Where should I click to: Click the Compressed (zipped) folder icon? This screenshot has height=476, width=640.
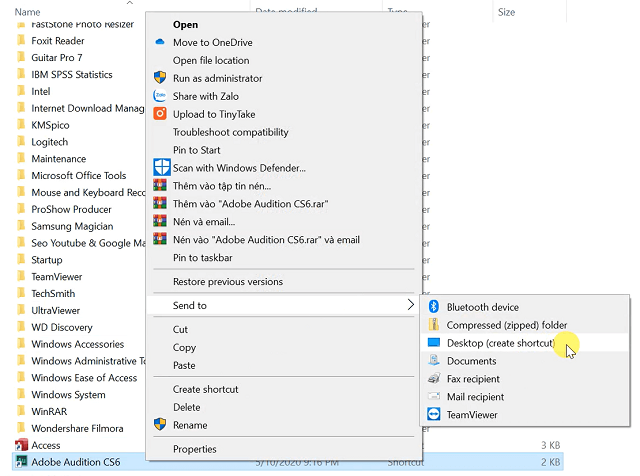click(433, 325)
